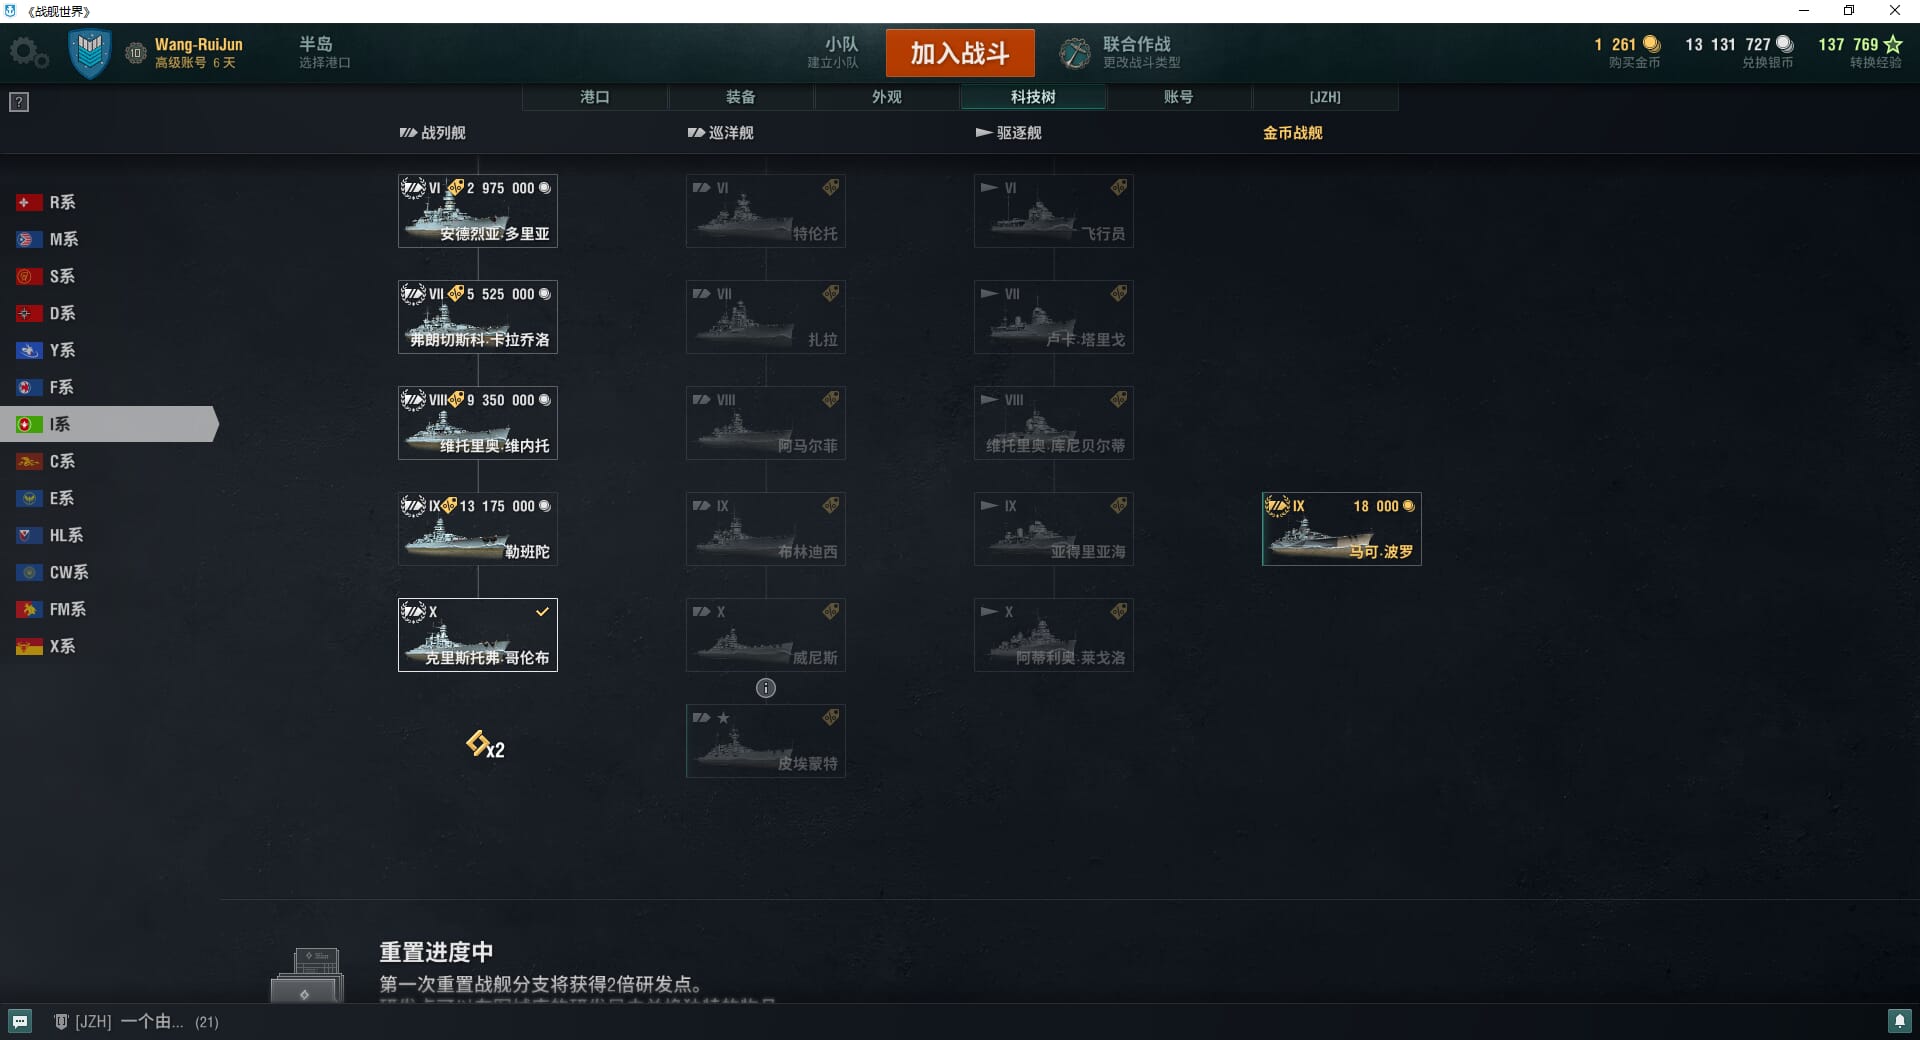Select the 马可·波罗 premium ship tile
The height and width of the screenshot is (1040, 1920).
click(1342, 529)
